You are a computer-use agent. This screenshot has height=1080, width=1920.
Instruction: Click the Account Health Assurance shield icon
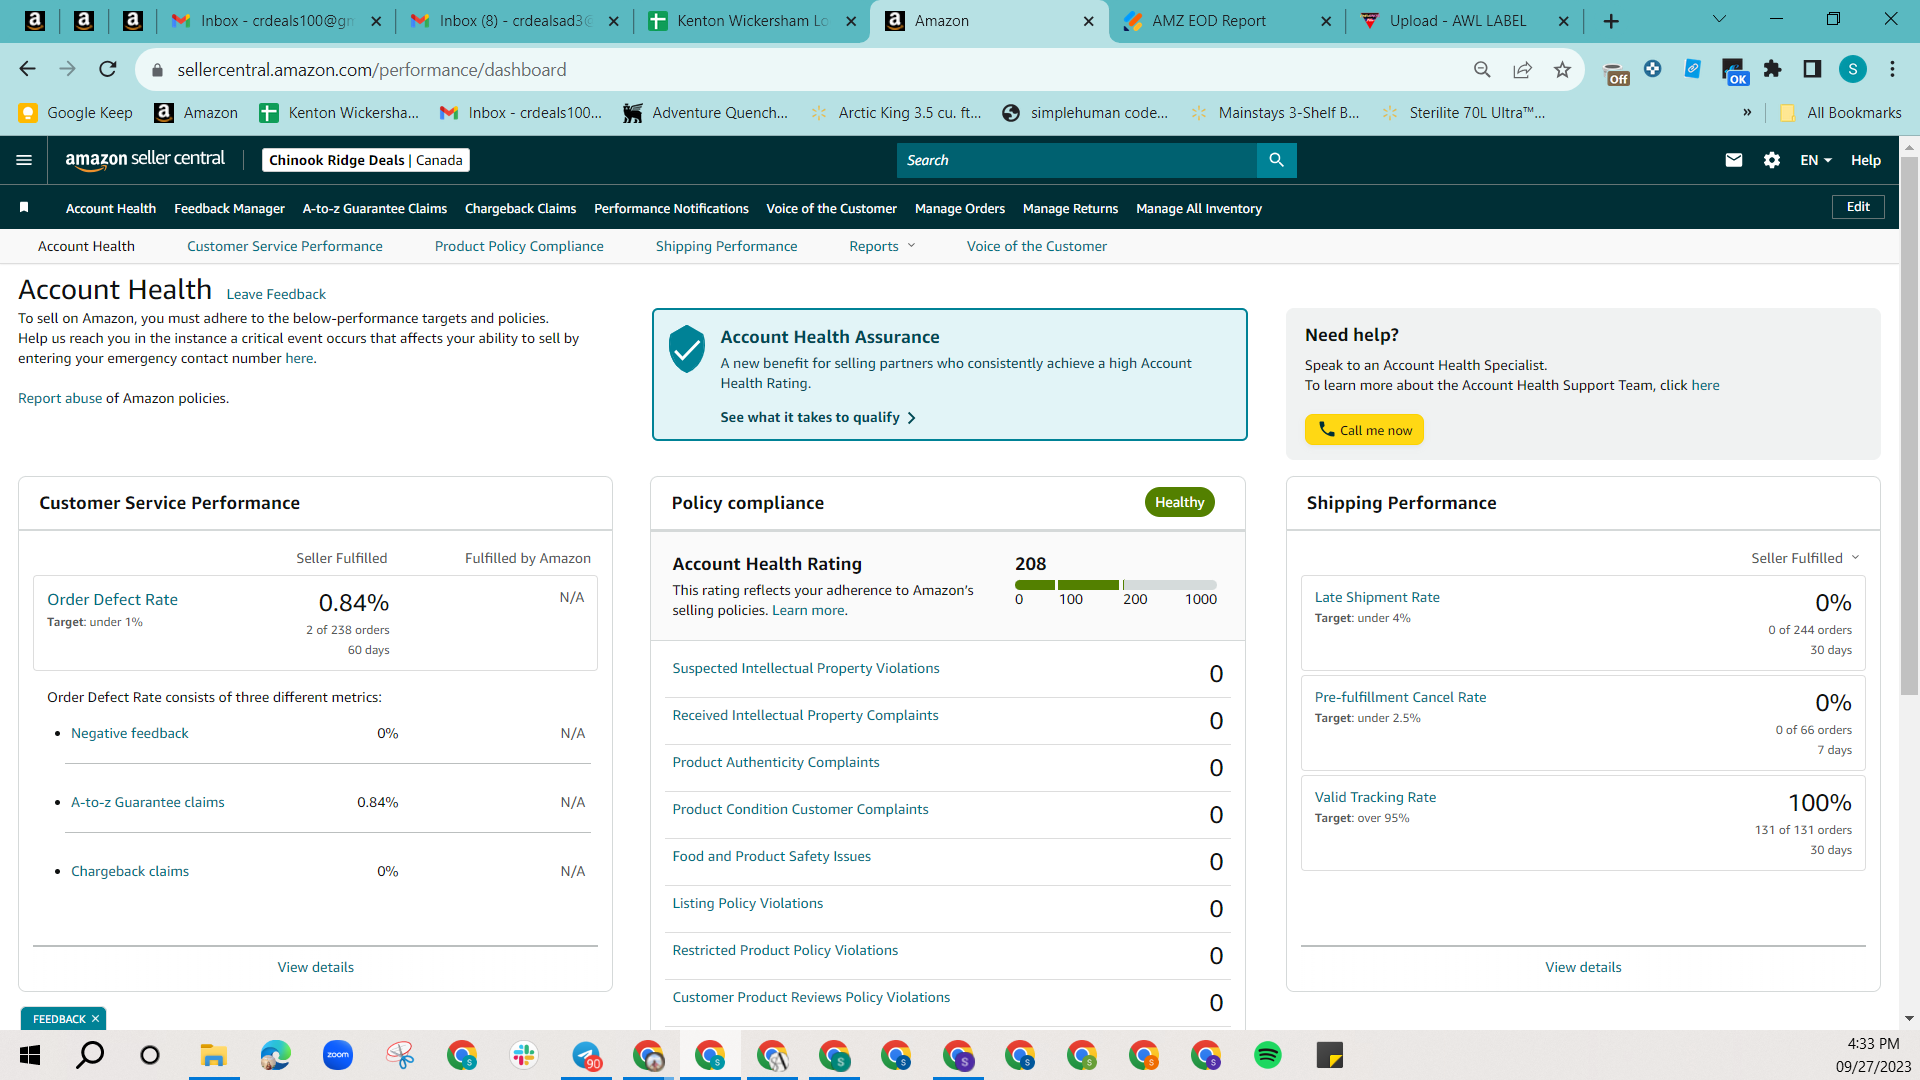[687, 349]
